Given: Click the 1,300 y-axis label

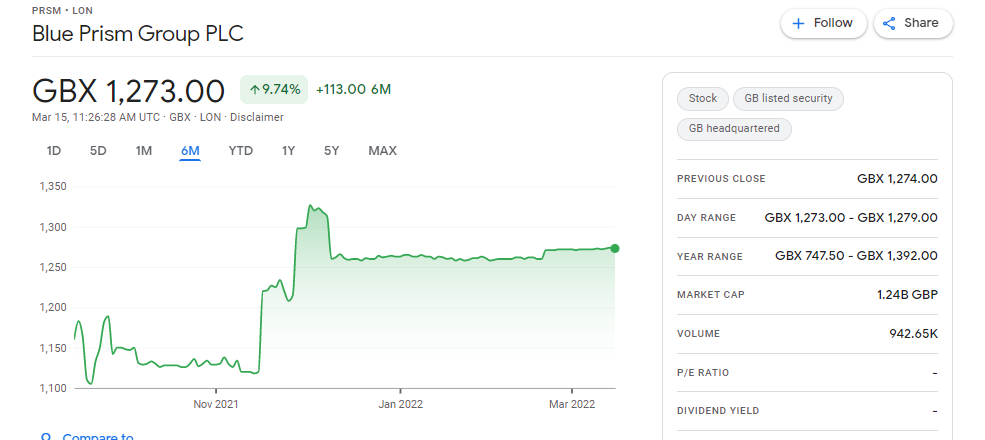Looking at the screenshot, I should click(x=53, y=227).
